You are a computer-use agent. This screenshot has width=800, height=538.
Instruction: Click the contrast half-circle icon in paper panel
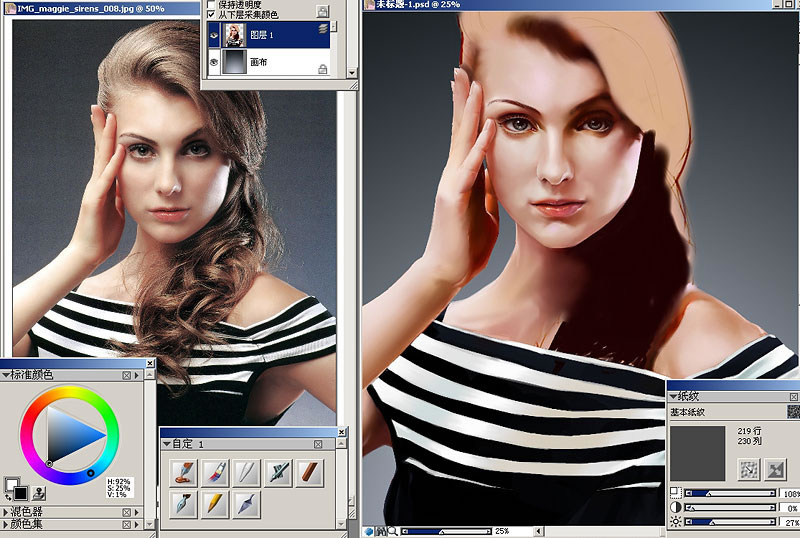(676, 507)
